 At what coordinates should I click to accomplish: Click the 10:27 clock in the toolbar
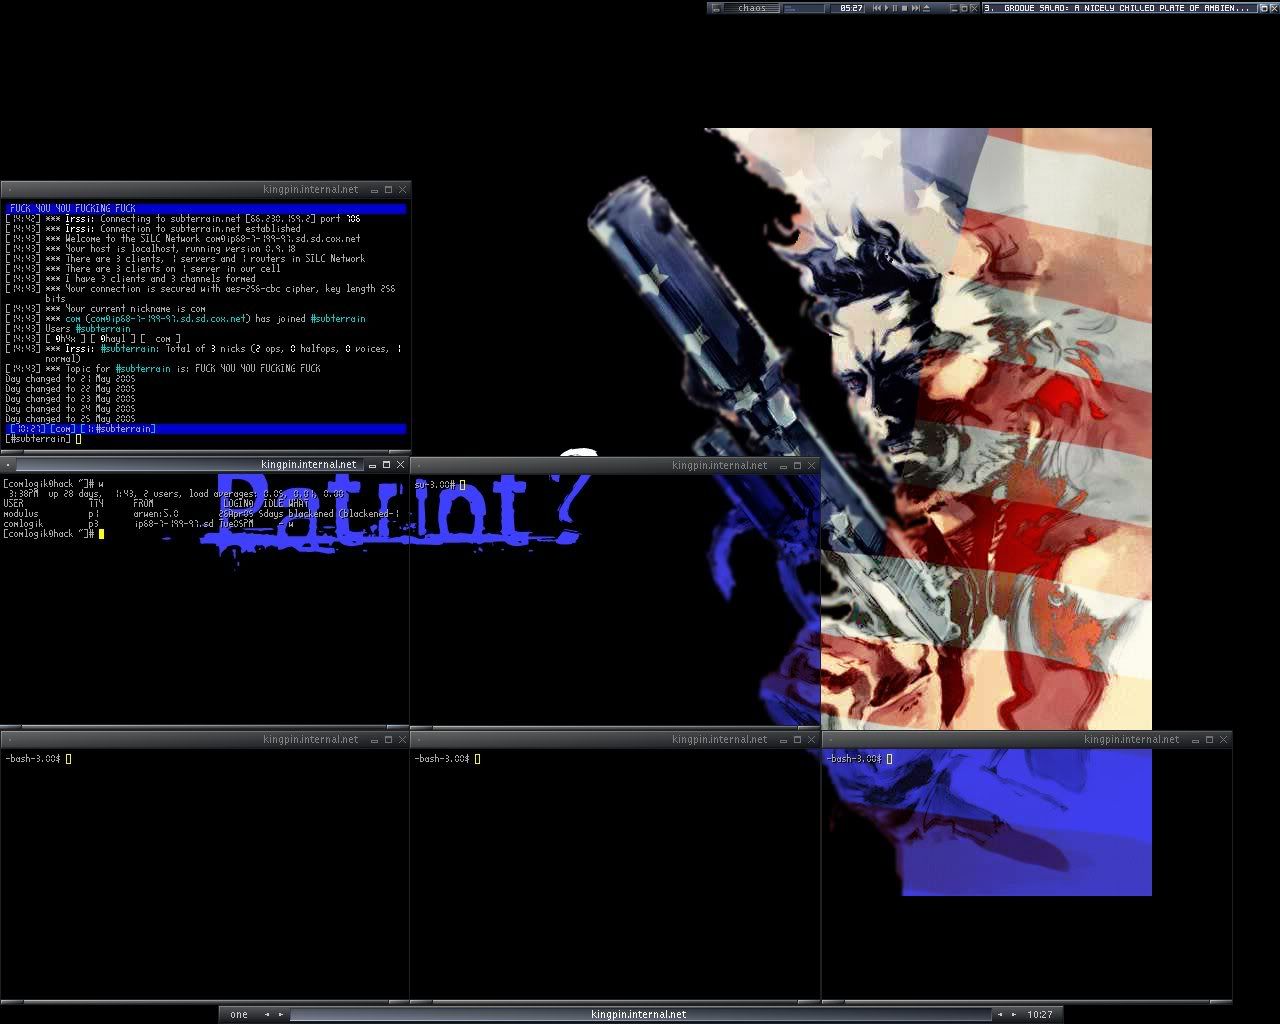click(1040, 1014)
